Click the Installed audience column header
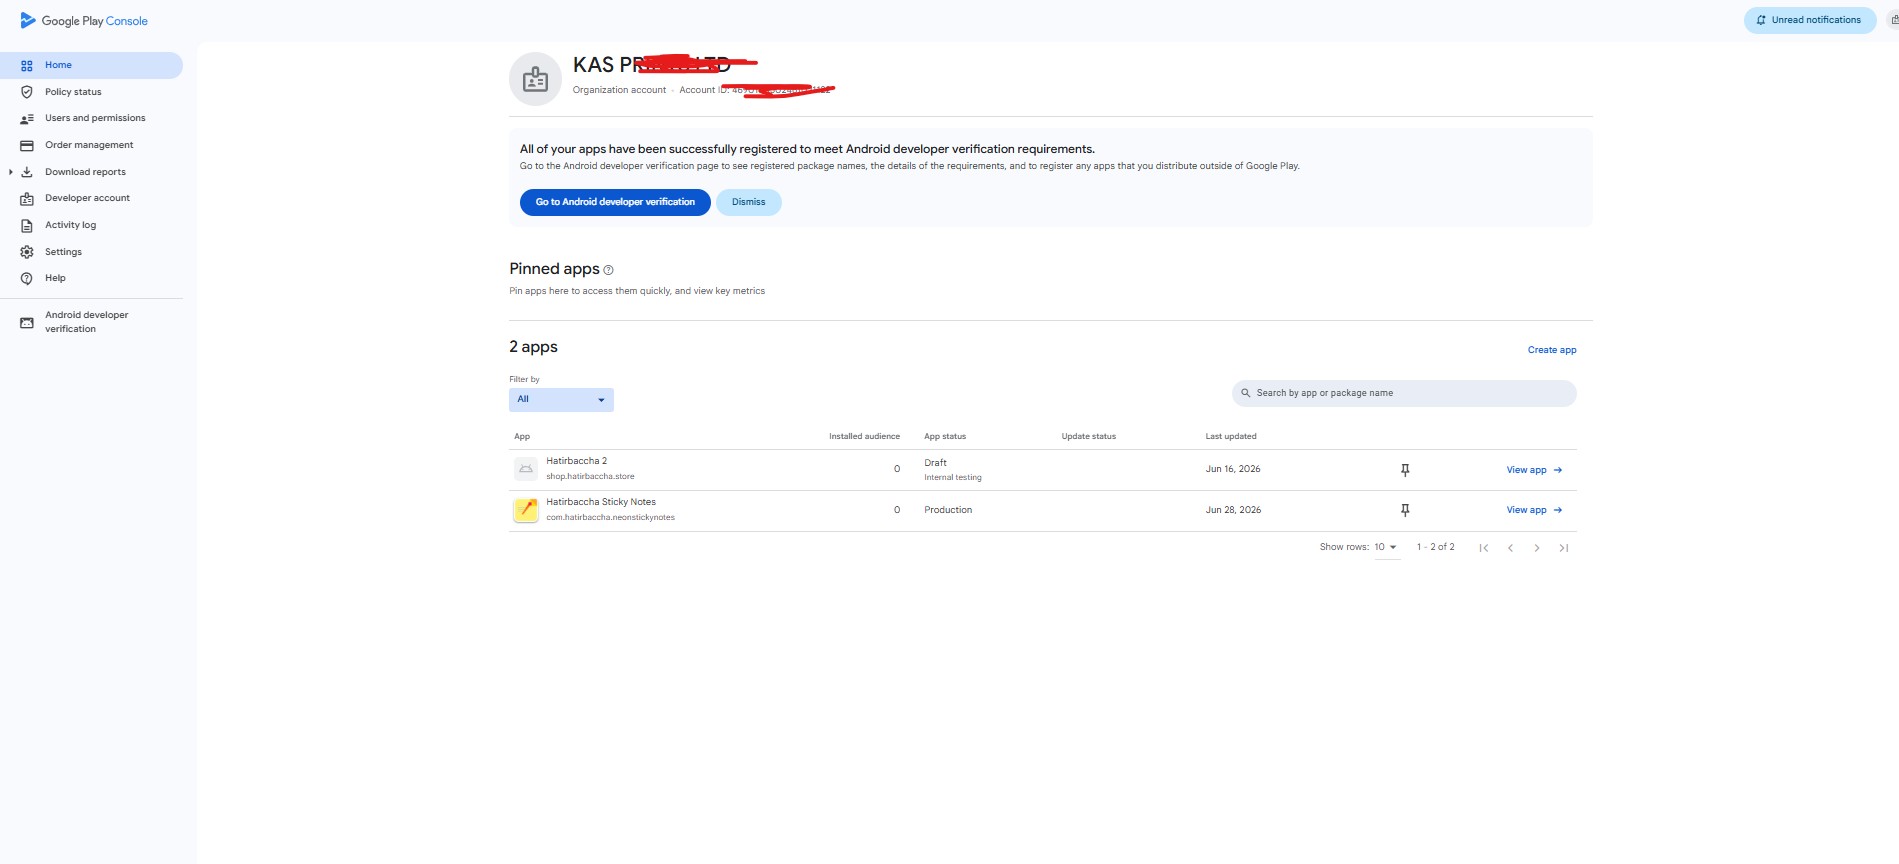Viewport: 1899px width, 864px height. coord(864,437)
